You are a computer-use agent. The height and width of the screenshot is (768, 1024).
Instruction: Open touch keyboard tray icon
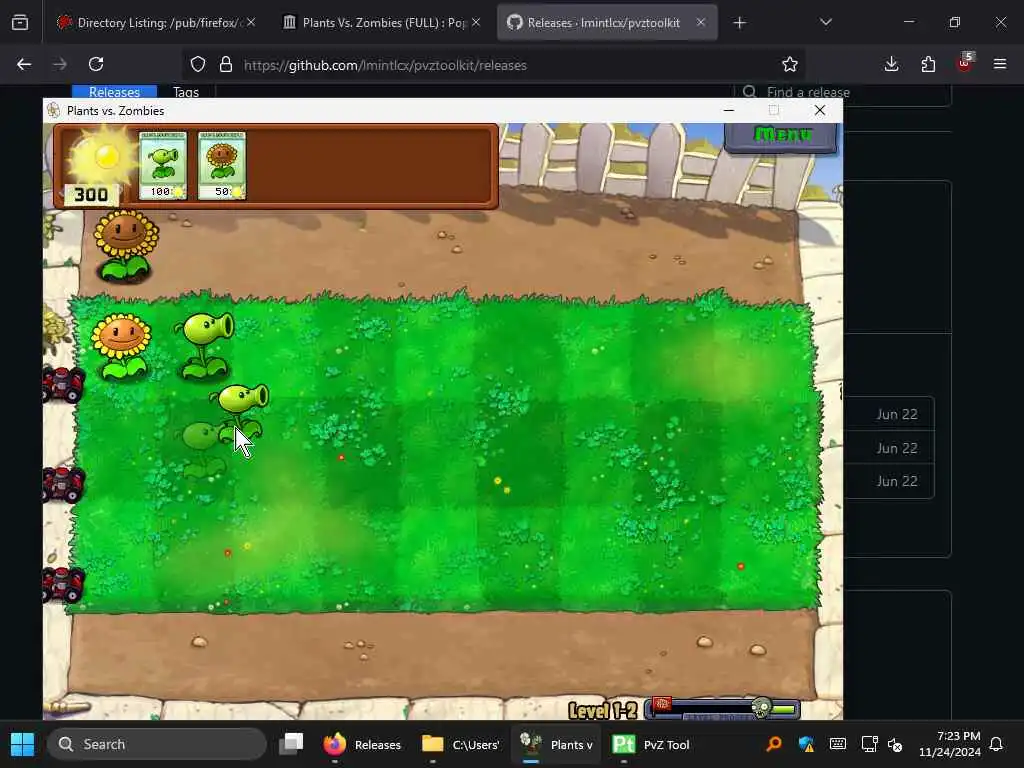838,744
